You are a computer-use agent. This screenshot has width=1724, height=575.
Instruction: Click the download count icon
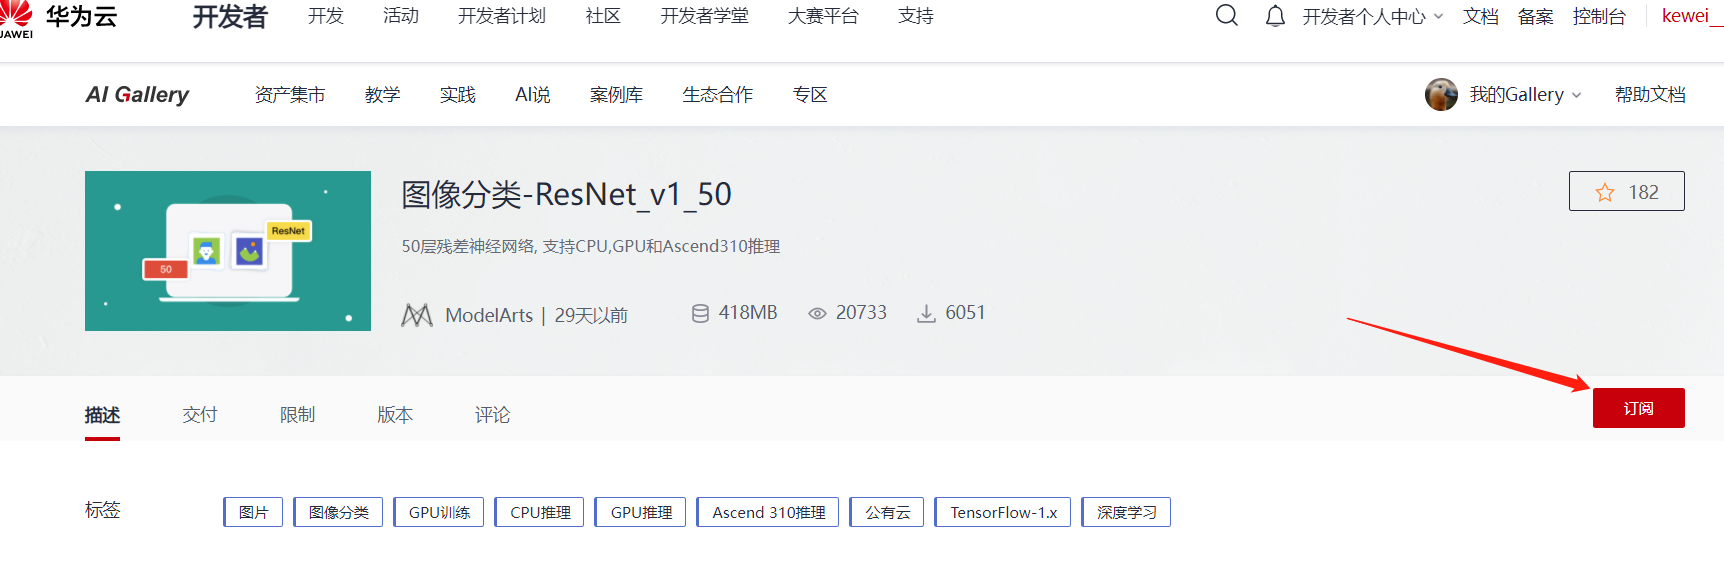click(927, 313)
